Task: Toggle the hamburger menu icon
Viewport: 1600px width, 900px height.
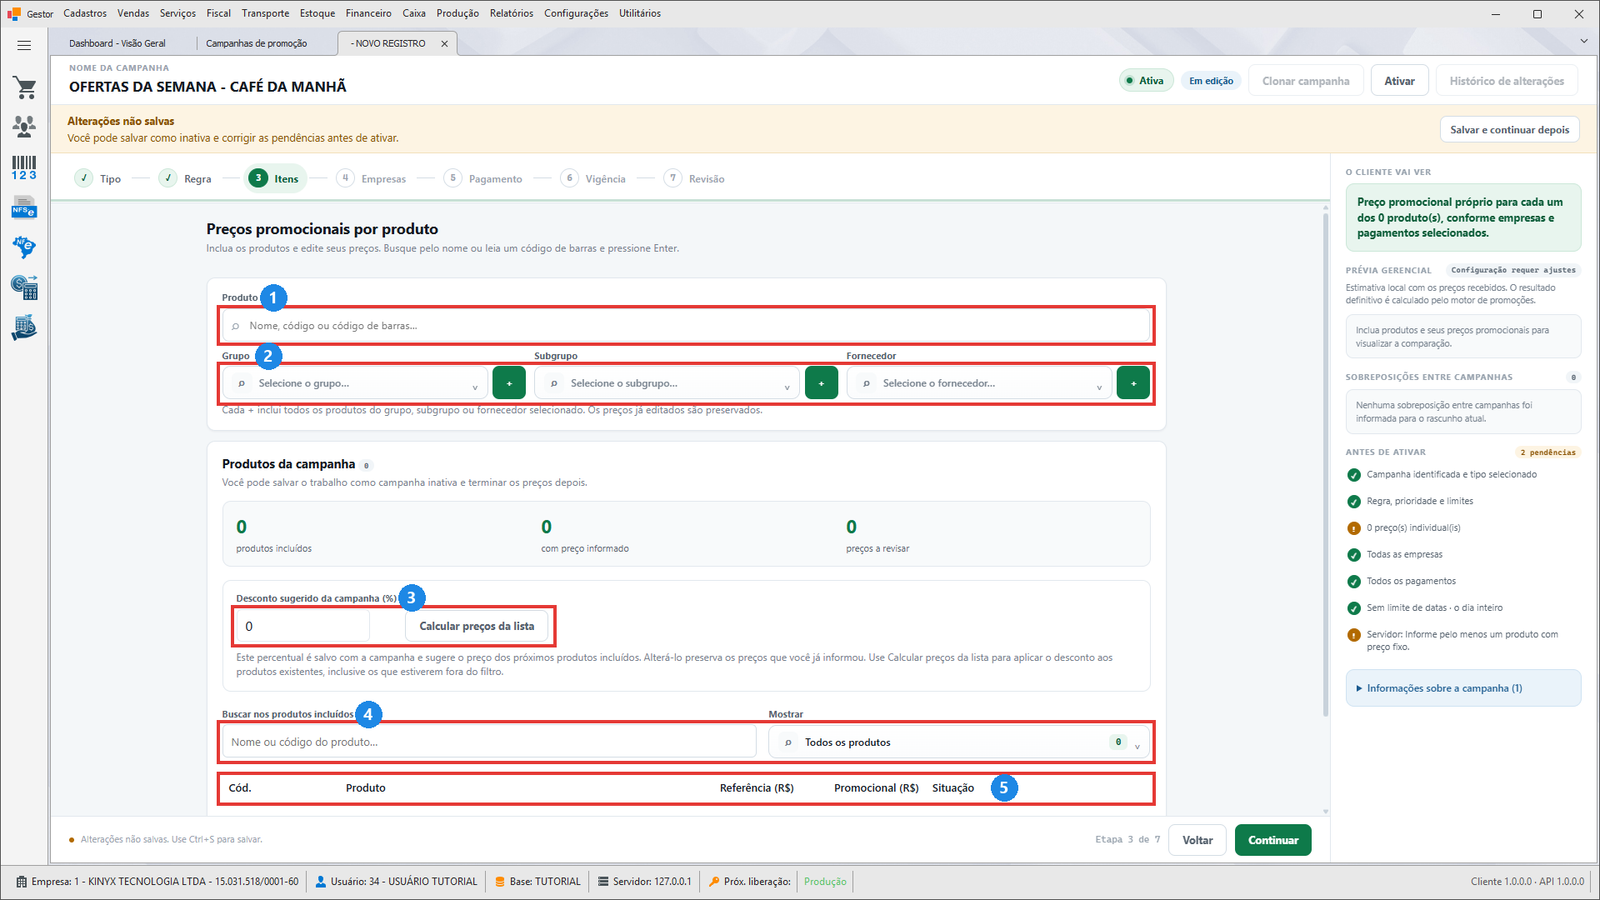Action: 24,45
